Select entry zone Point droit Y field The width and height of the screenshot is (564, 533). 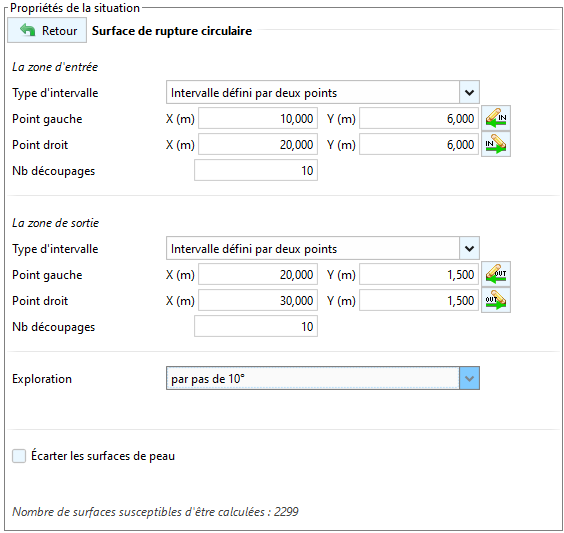[419, 144]
